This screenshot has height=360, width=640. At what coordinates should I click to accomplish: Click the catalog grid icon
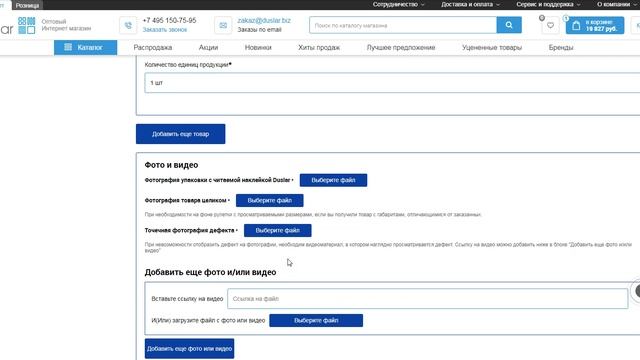click(68, 47)
